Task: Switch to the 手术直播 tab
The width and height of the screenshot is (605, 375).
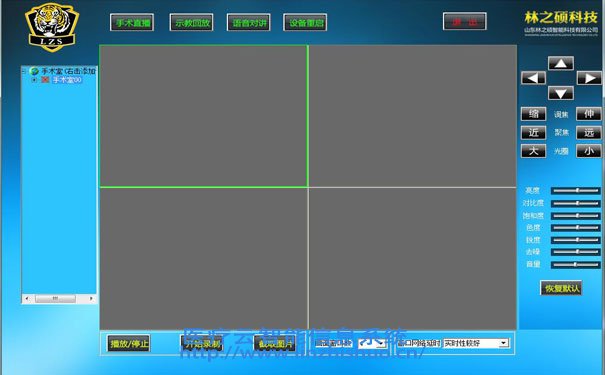Action: point(132,23)
